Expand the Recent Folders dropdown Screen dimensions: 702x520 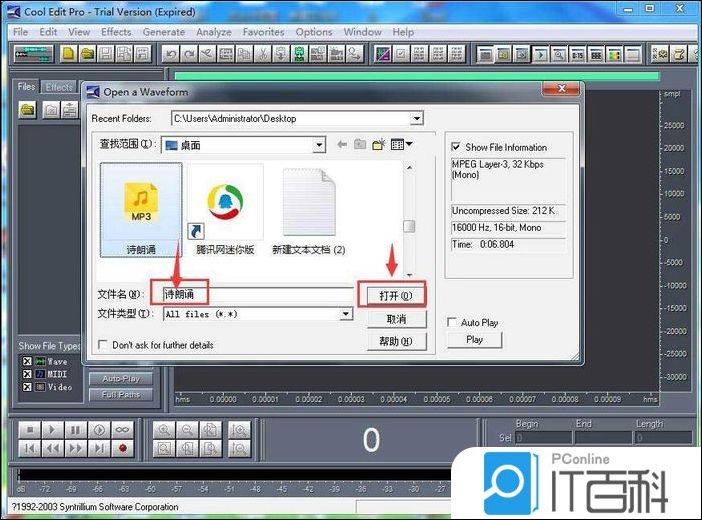coord(417,119)
